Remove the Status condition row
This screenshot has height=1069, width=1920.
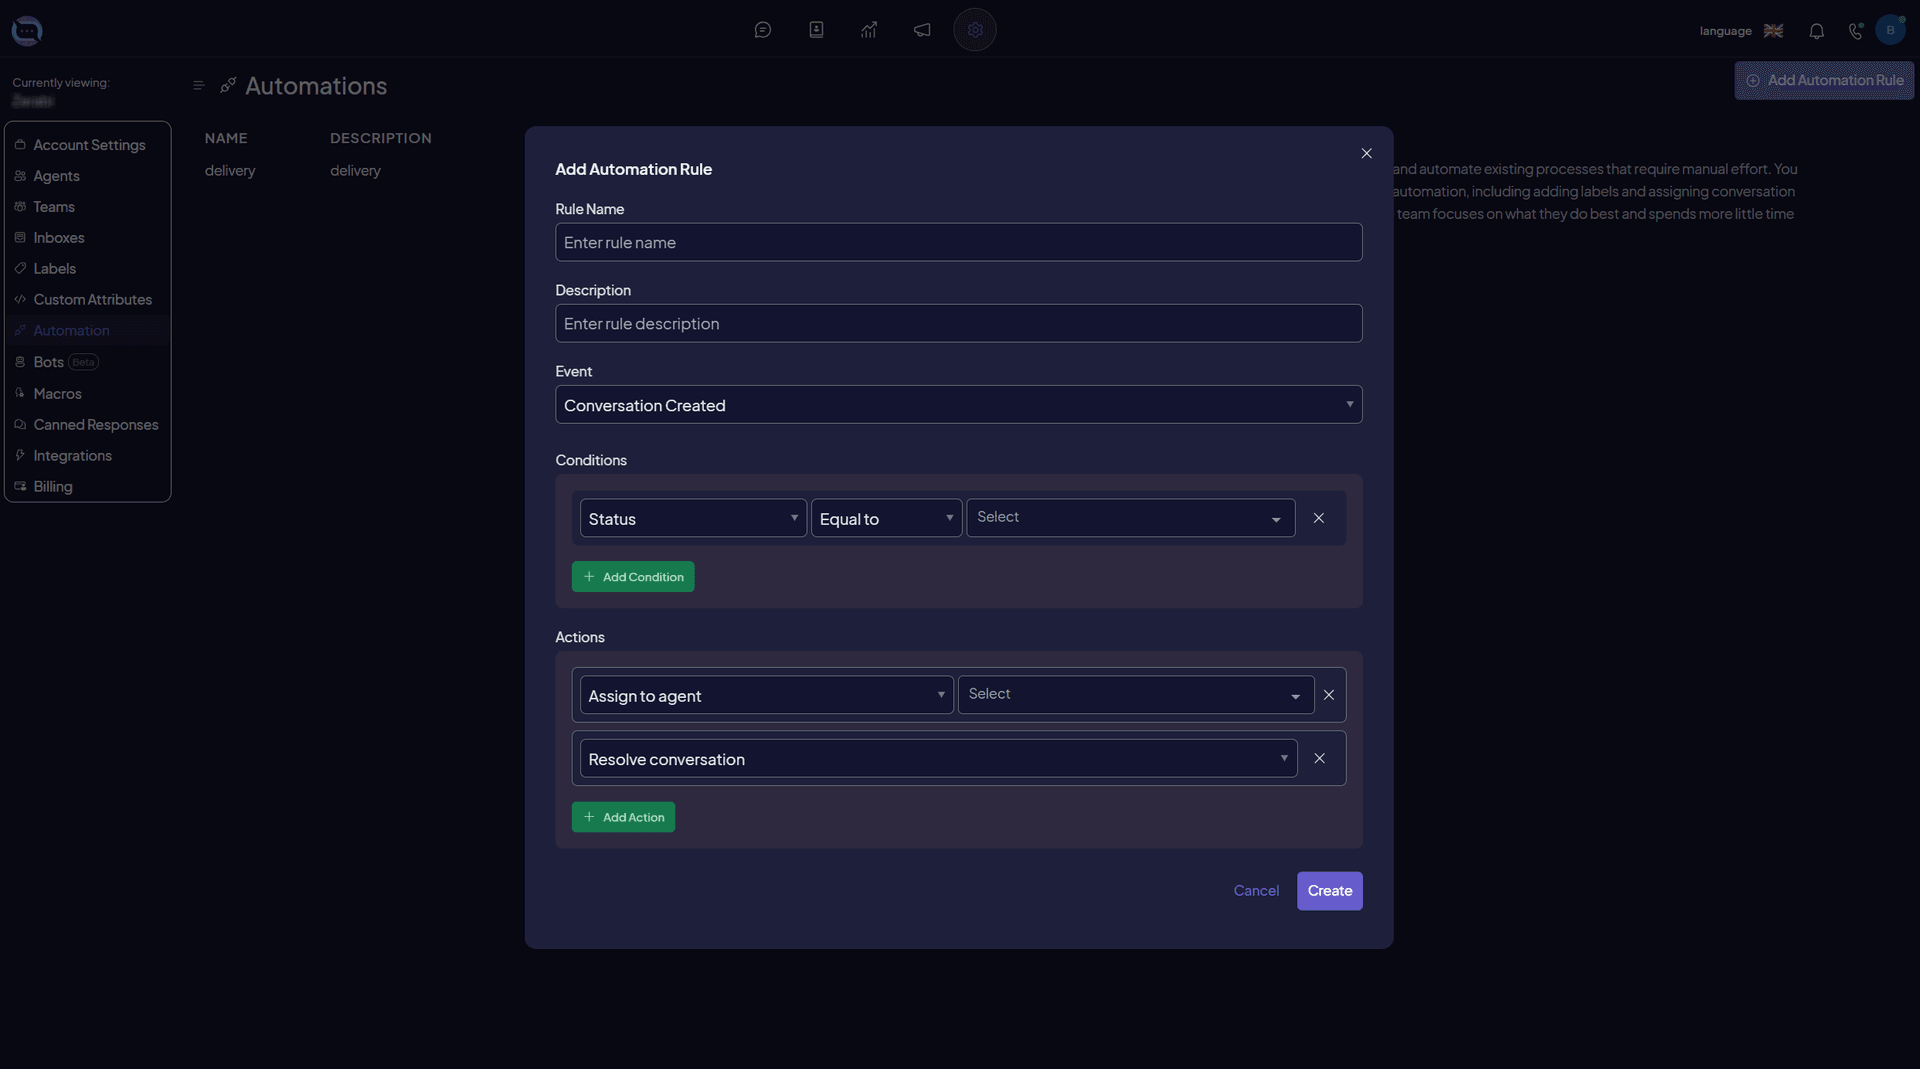(x=1318, y=518)
